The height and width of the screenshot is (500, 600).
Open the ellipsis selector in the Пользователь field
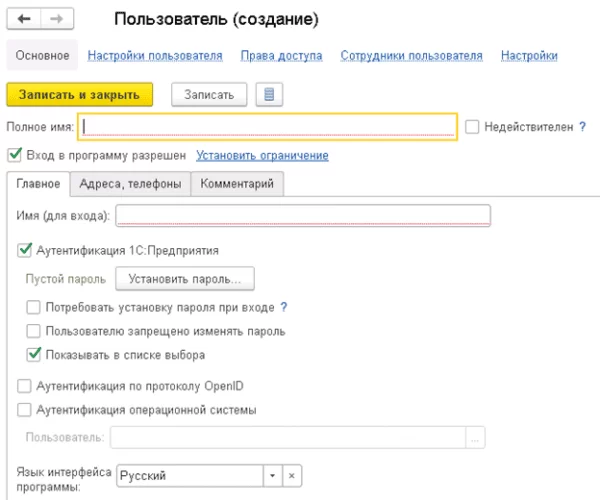475,437
